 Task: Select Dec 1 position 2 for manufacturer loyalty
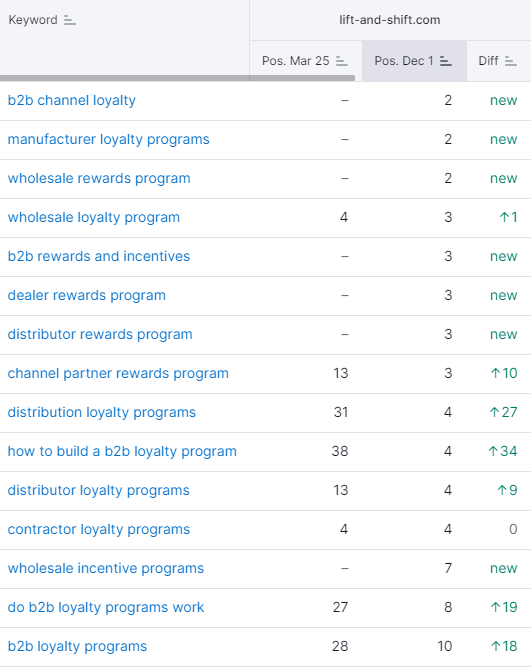click(x=448, y=139)
